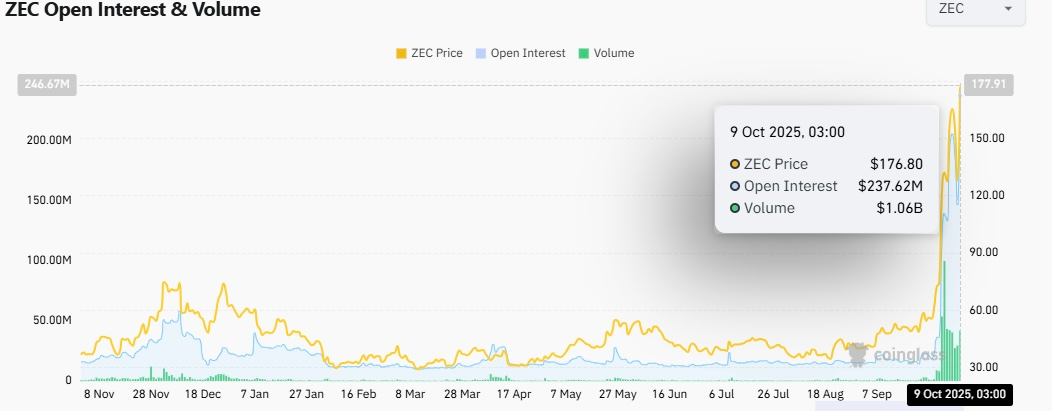Click the green Volume legend marker
Image resolution: width=1052 pixels, height=411 pixels.
583,53
